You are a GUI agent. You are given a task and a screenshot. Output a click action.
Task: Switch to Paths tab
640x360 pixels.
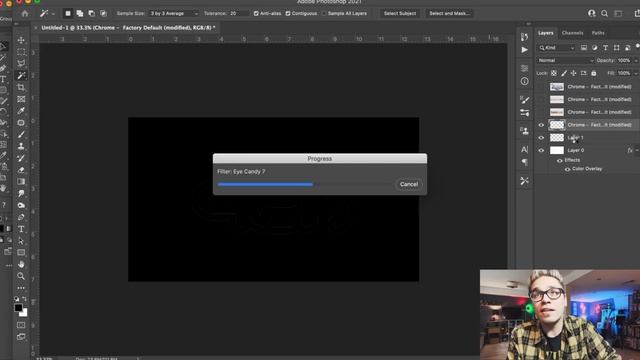598,33
